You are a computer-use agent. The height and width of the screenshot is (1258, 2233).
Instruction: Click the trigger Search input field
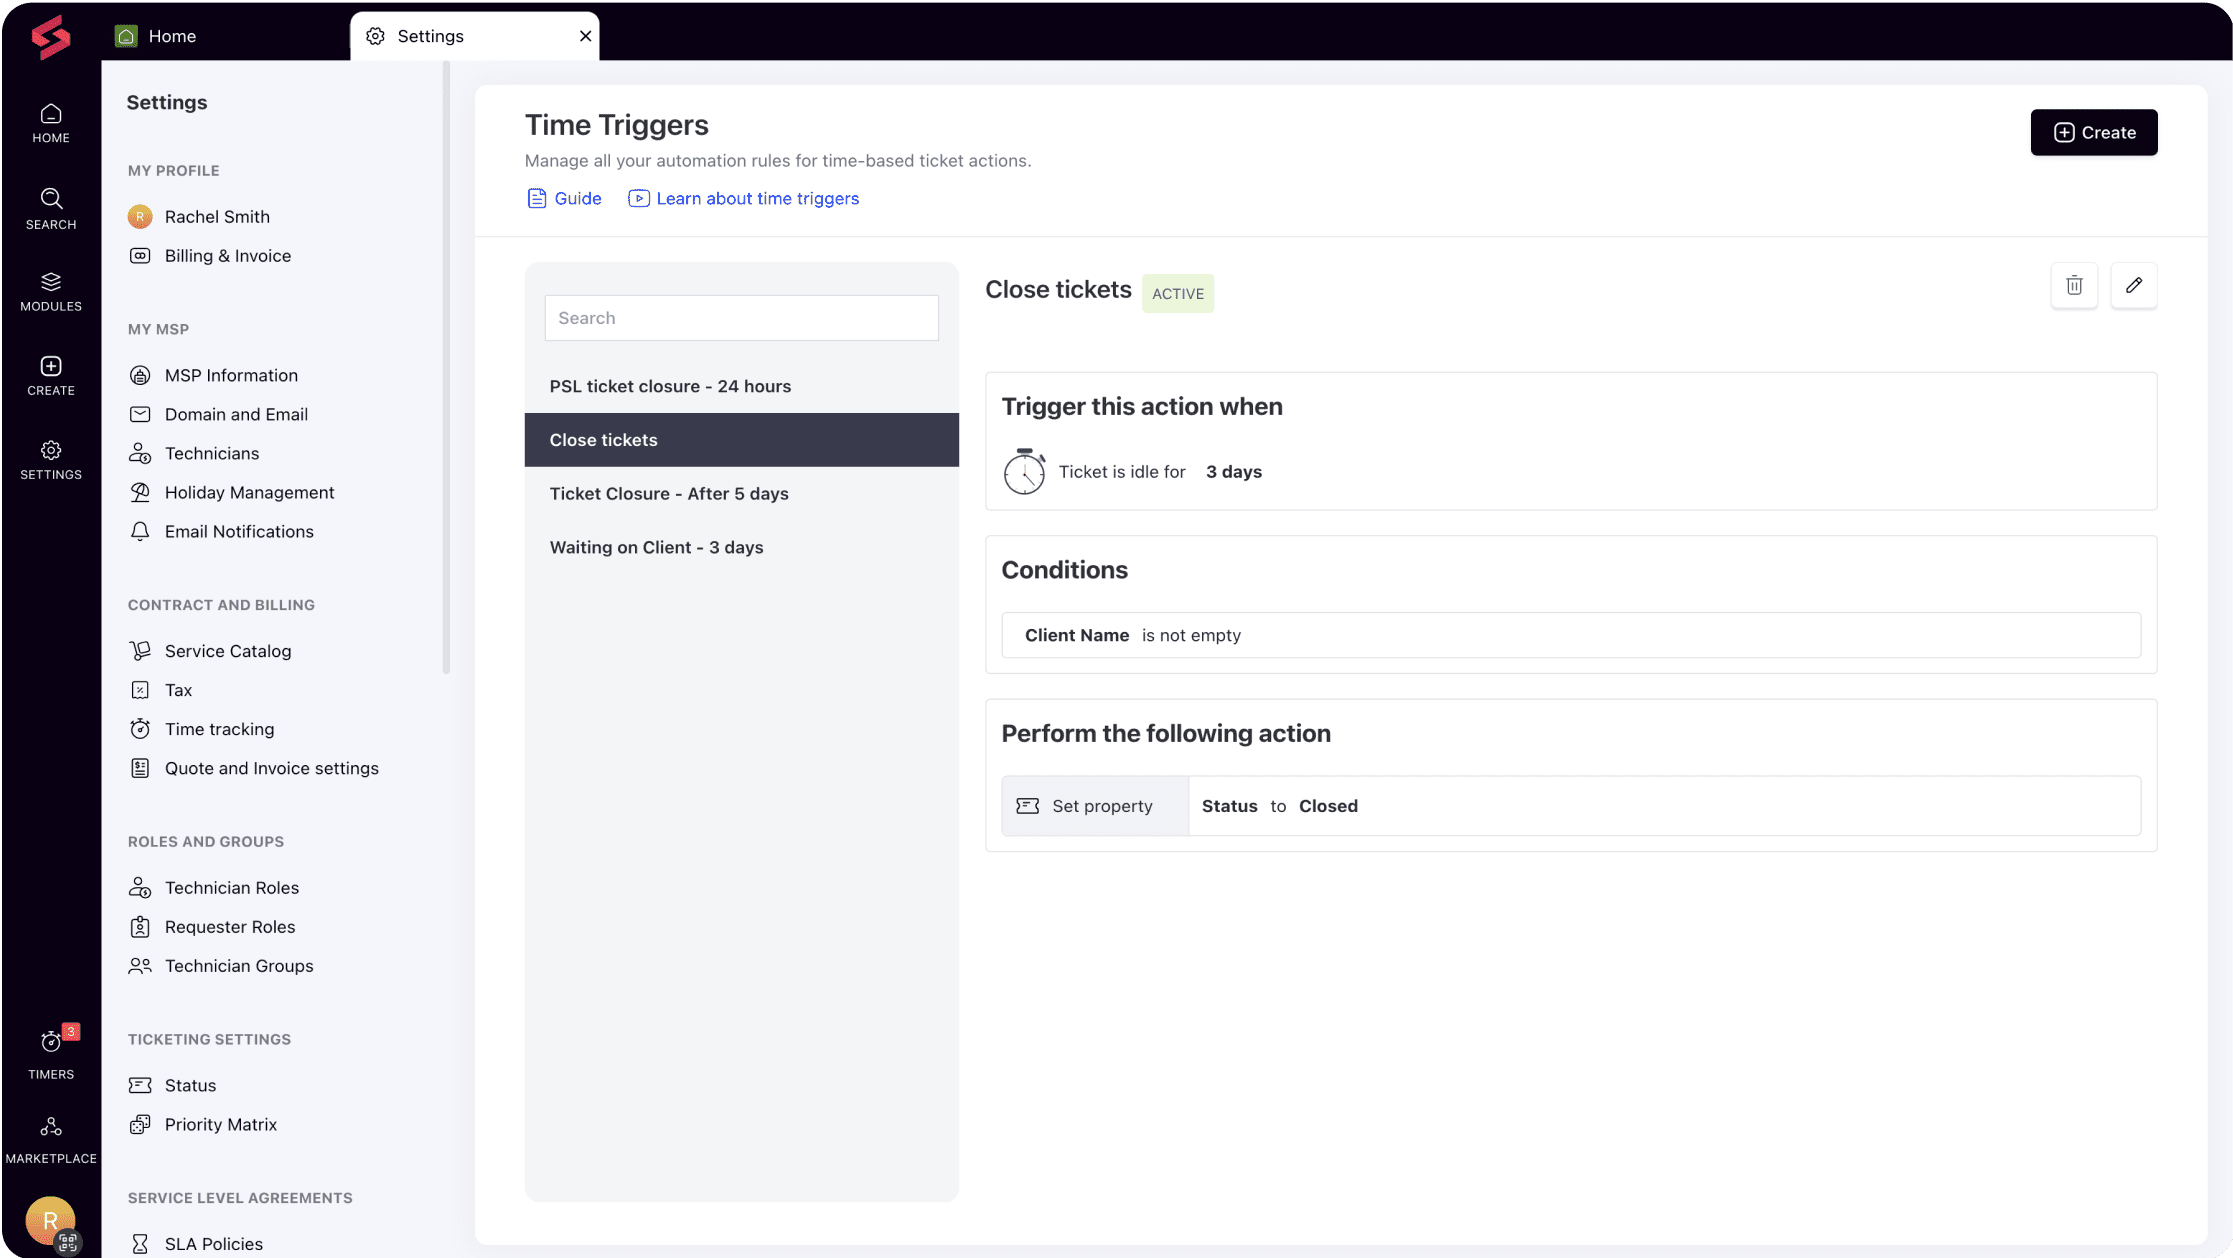[741, 318]
